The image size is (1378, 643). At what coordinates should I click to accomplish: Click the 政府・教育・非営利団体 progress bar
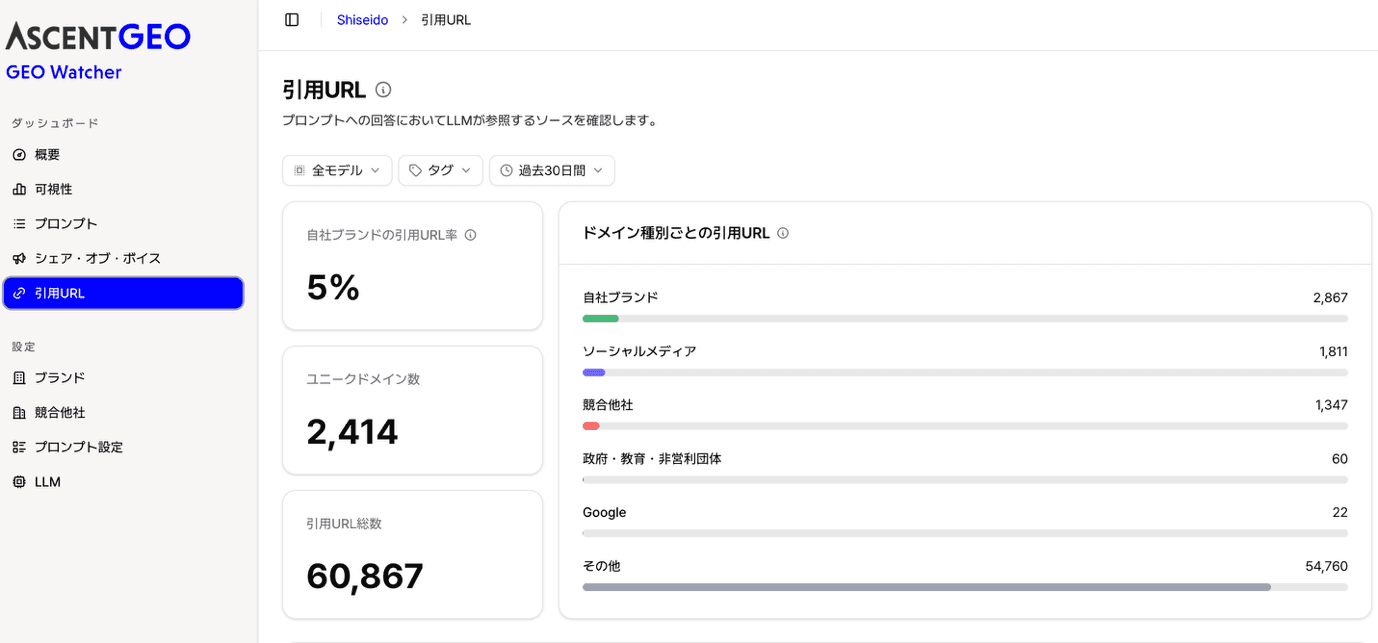[965, 480]
